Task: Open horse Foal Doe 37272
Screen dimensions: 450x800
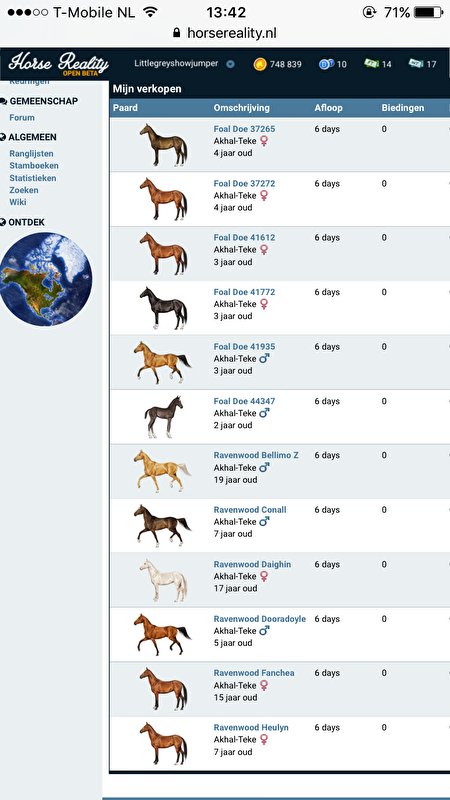Action: 244,184
